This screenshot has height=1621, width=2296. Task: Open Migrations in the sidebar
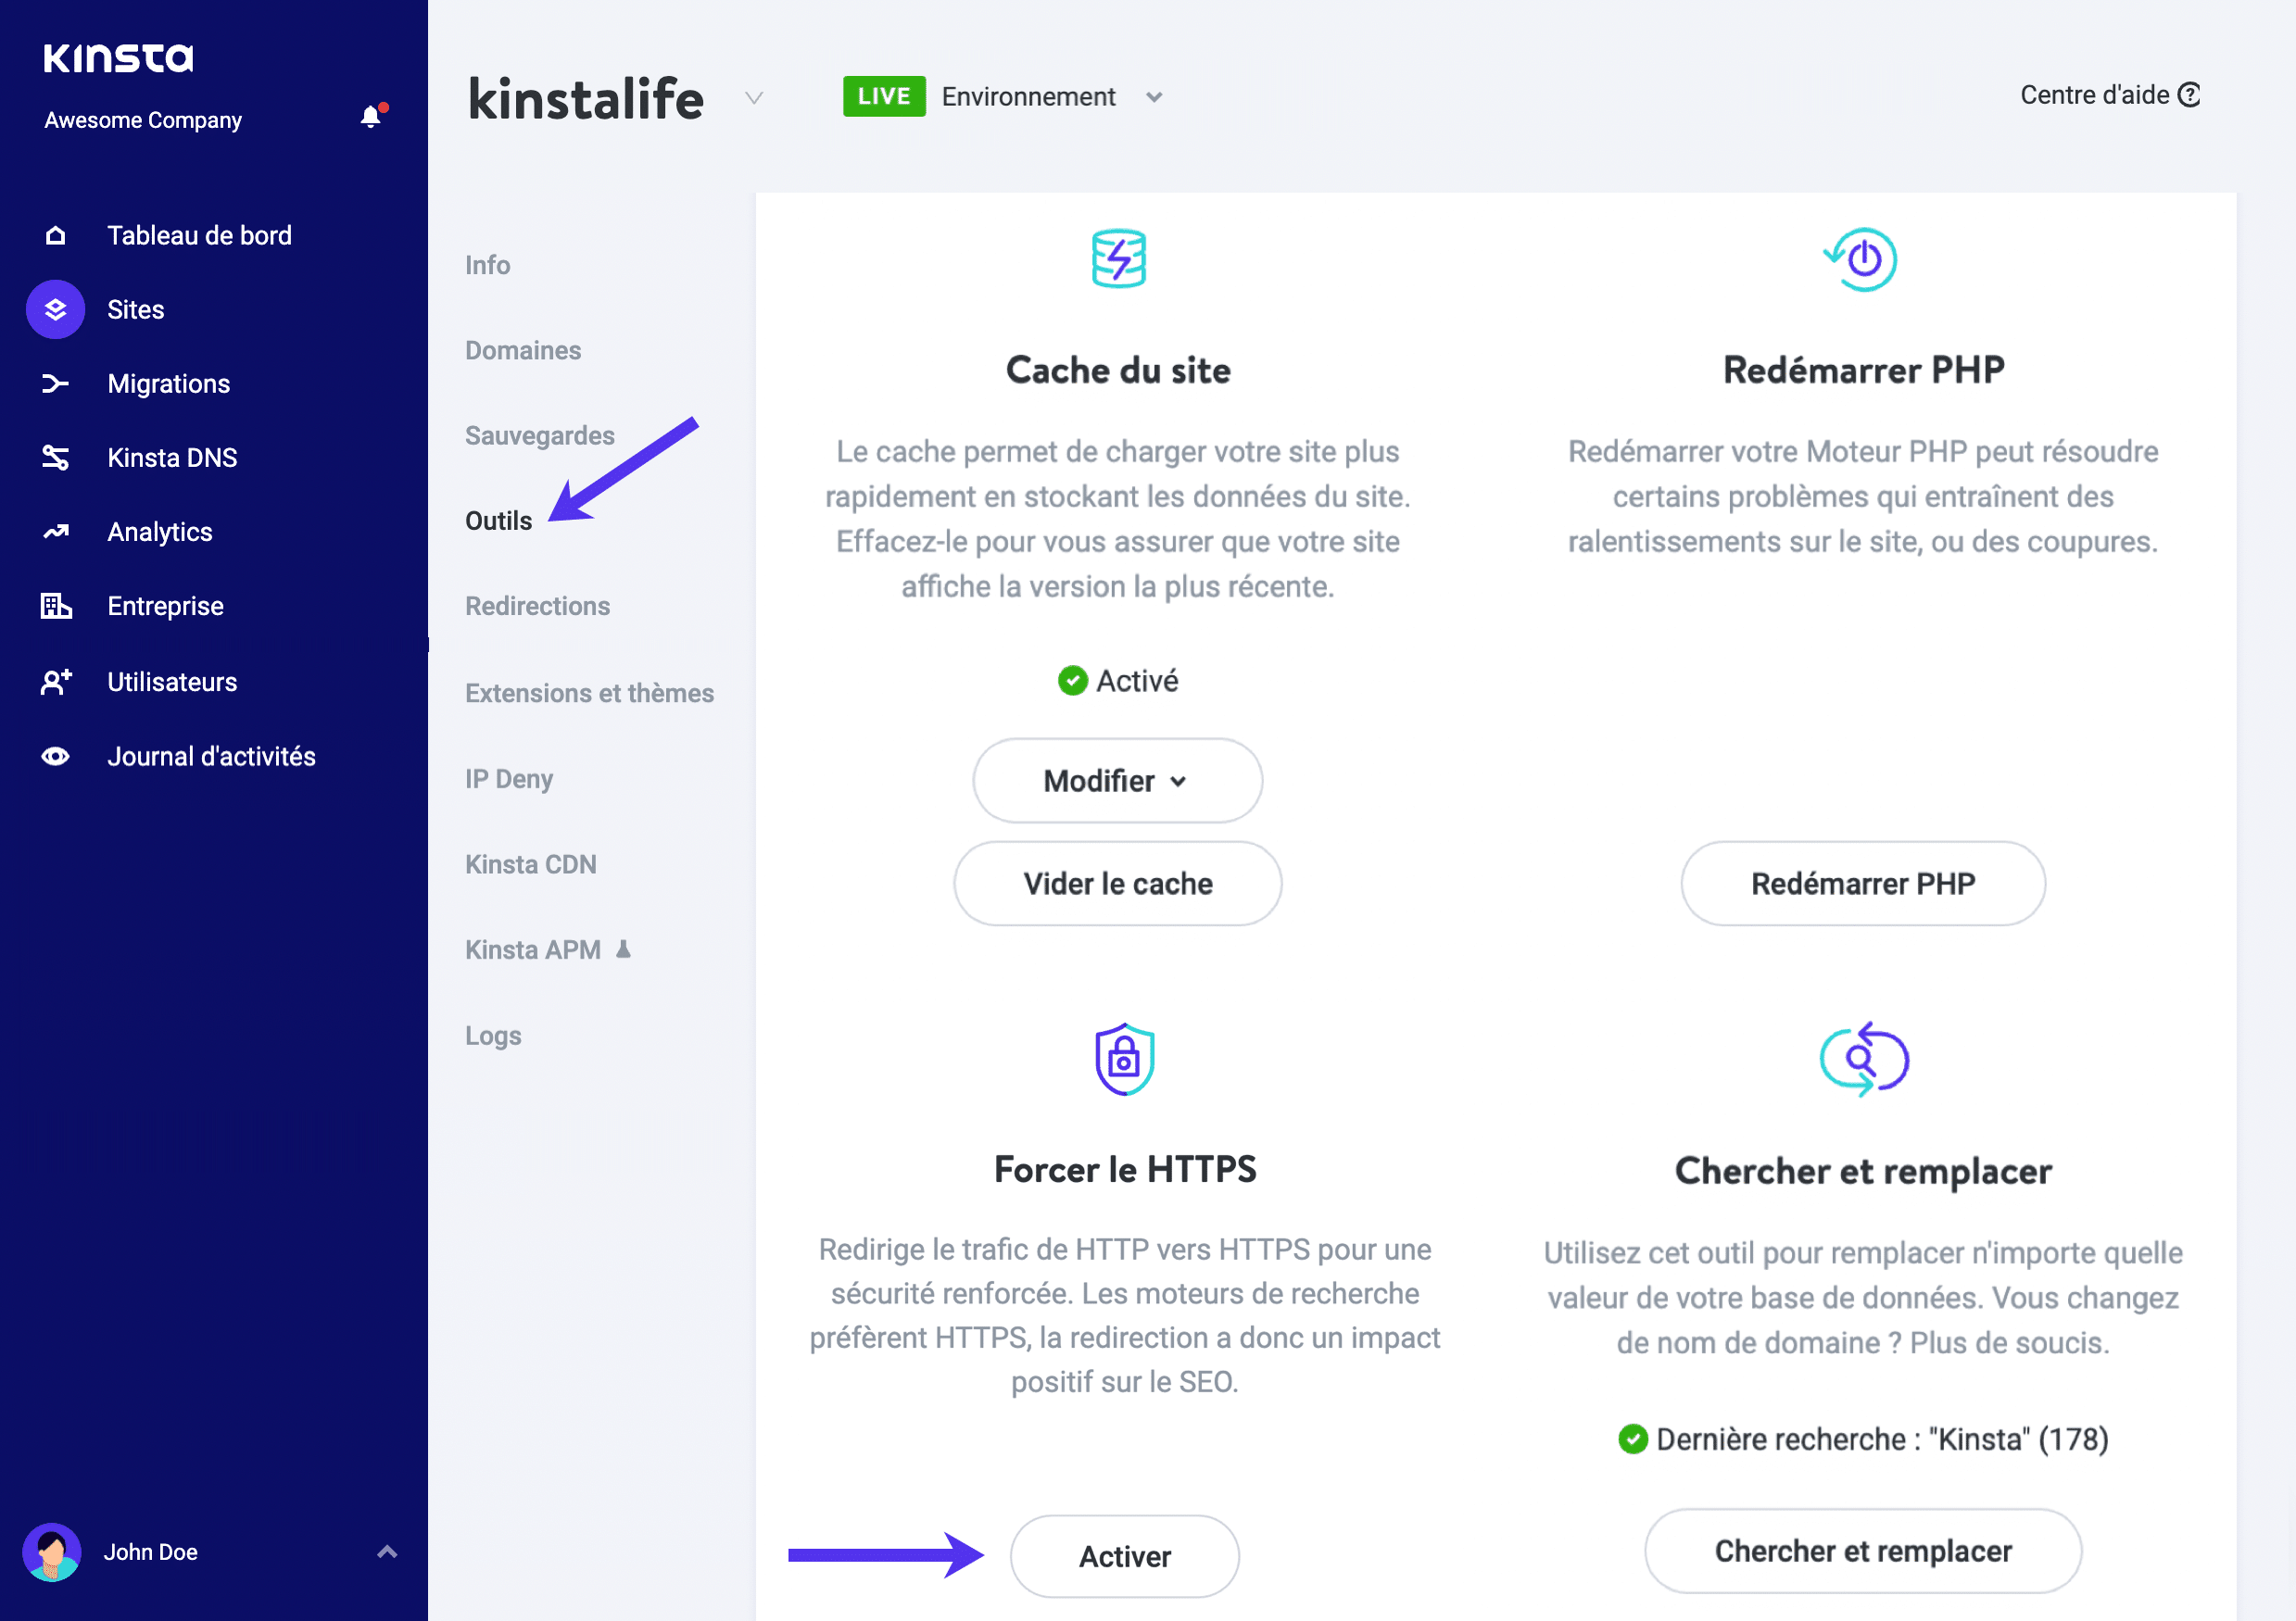168,383
